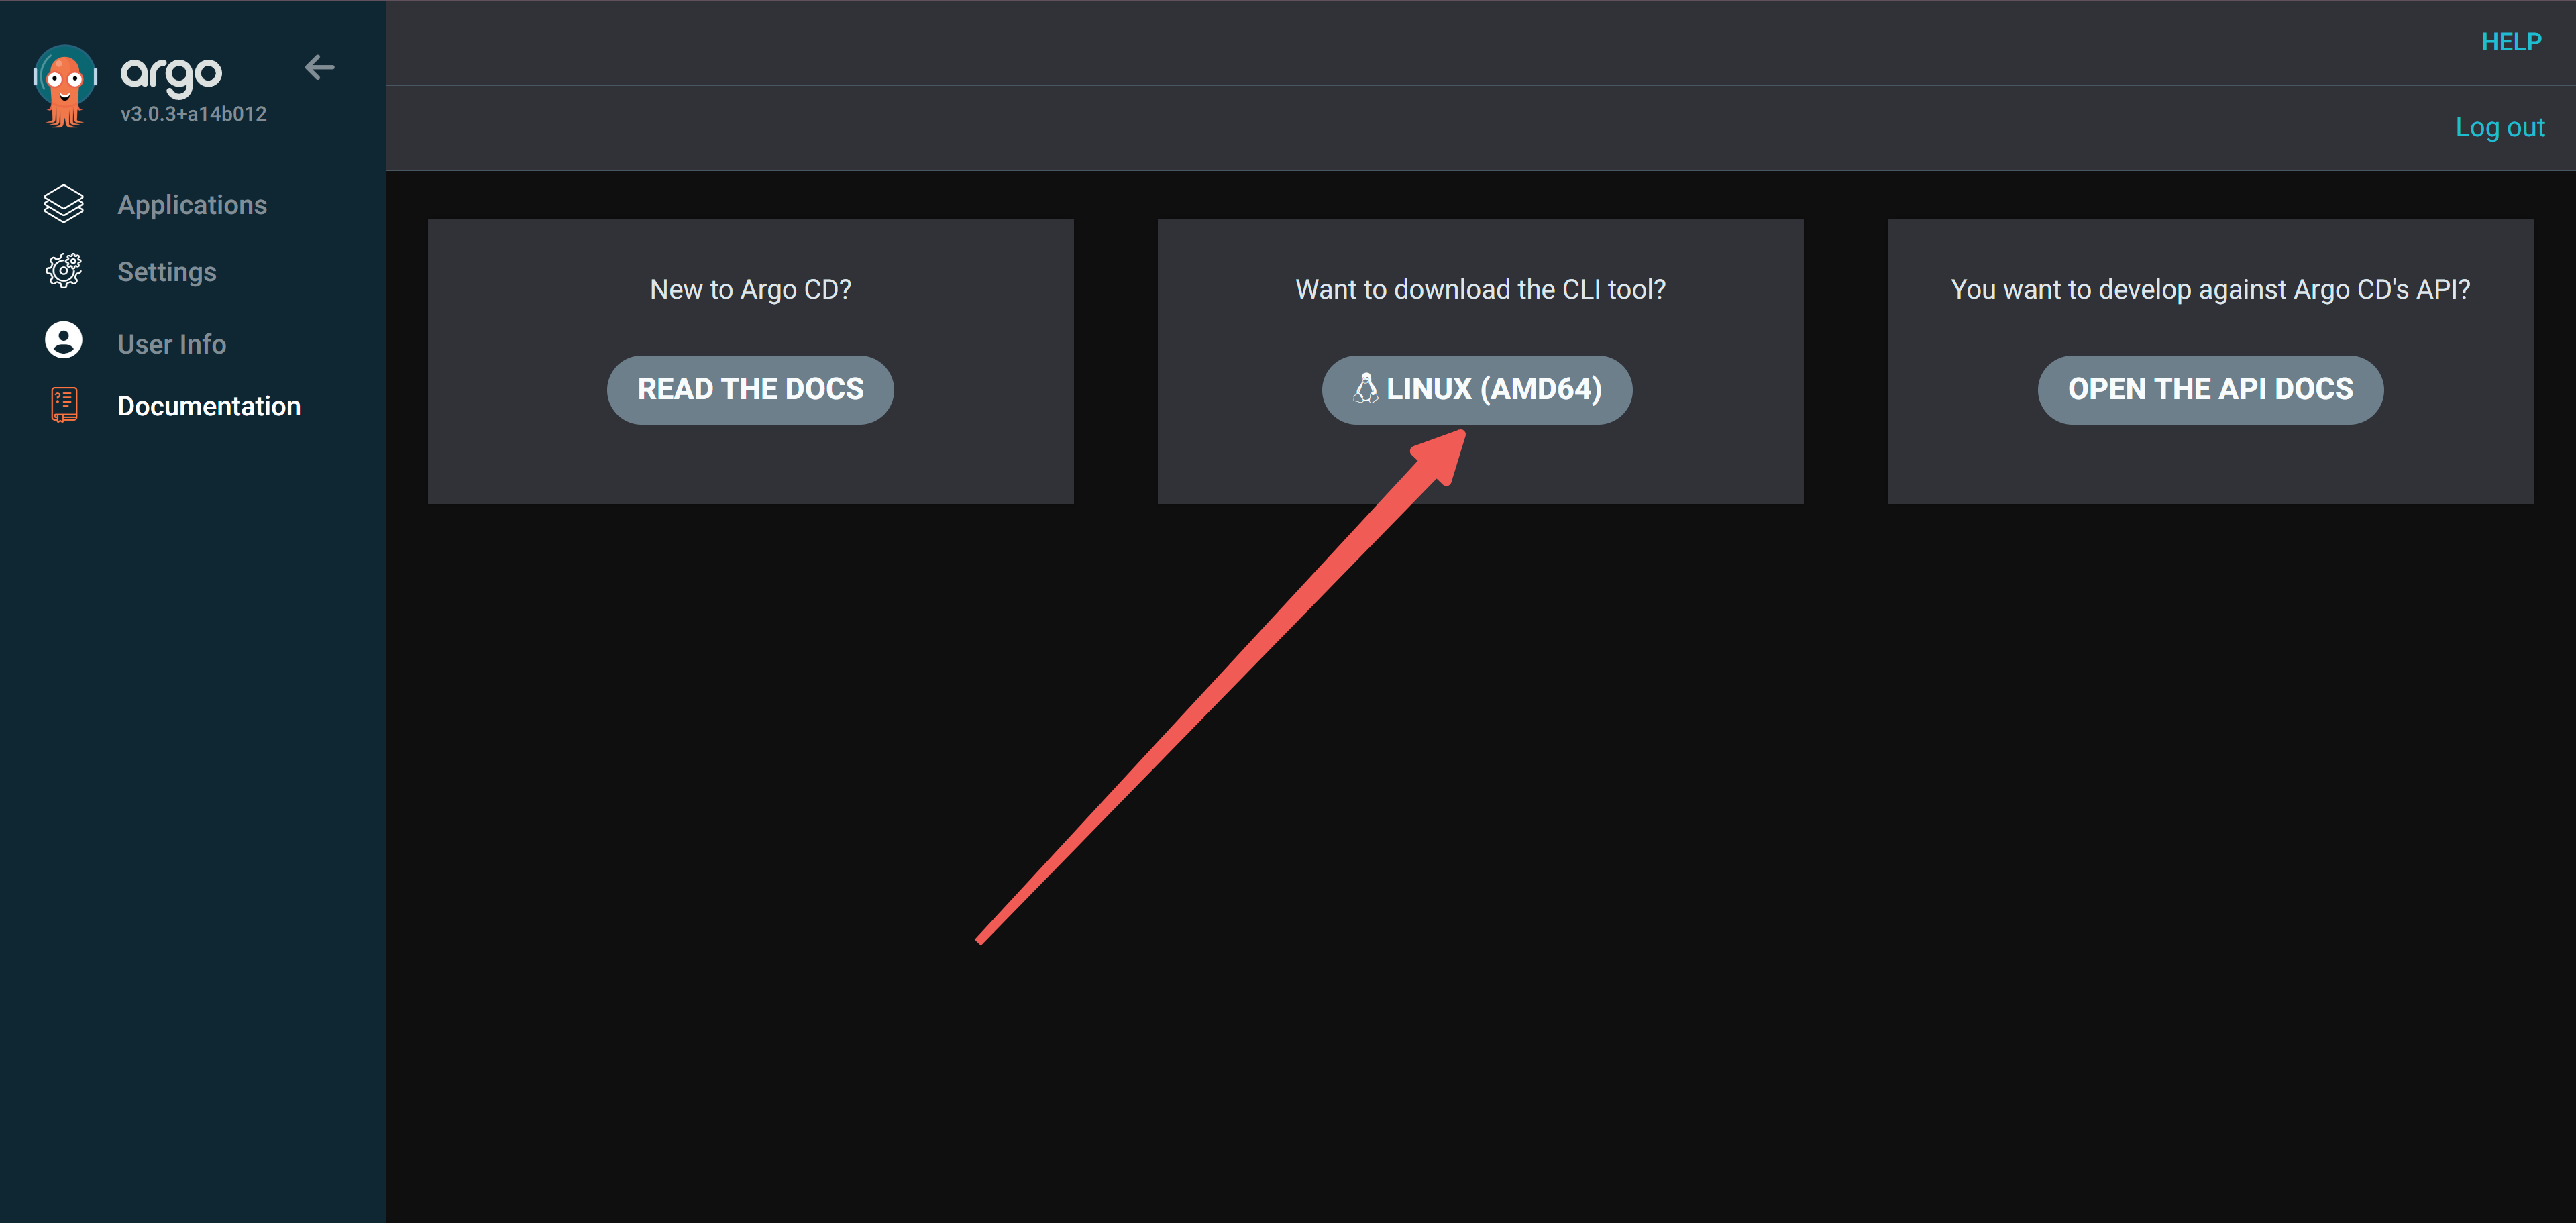Click 'develop against Argo CD's API?' text

2285,289
